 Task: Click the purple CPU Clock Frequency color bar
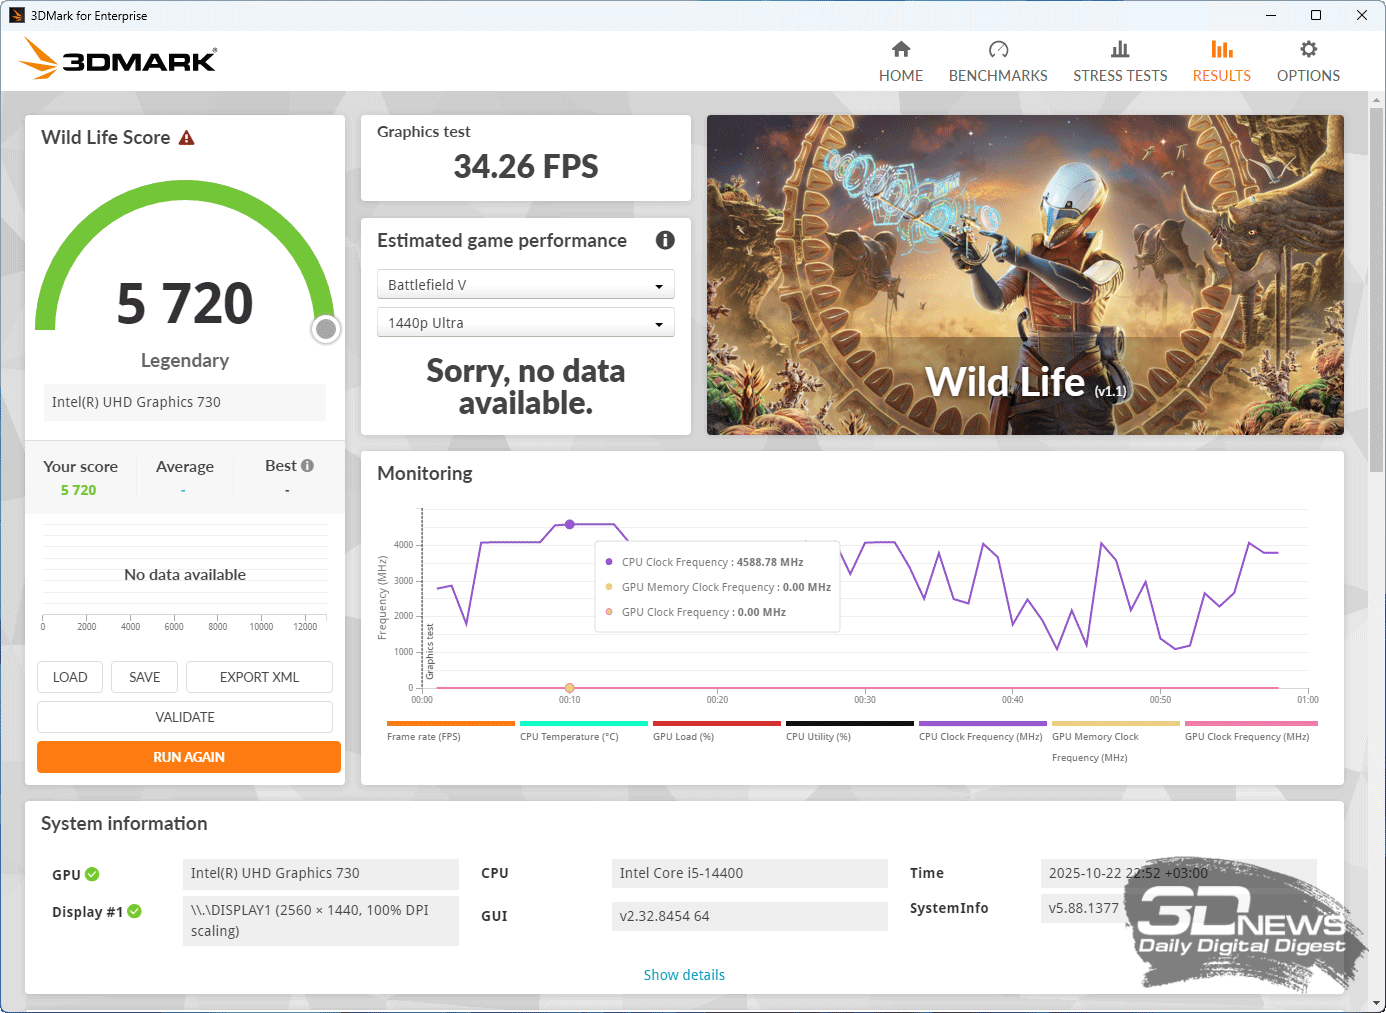click(x=982, y=723)
